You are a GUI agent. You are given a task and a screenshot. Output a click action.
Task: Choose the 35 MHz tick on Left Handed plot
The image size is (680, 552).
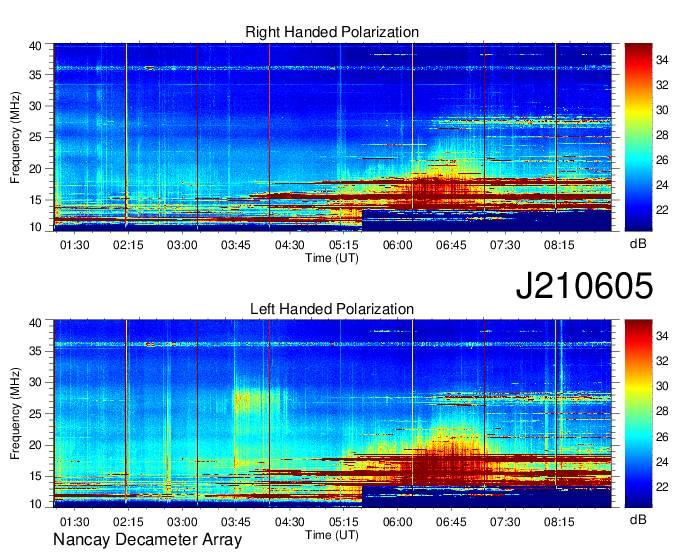(36, 351)
